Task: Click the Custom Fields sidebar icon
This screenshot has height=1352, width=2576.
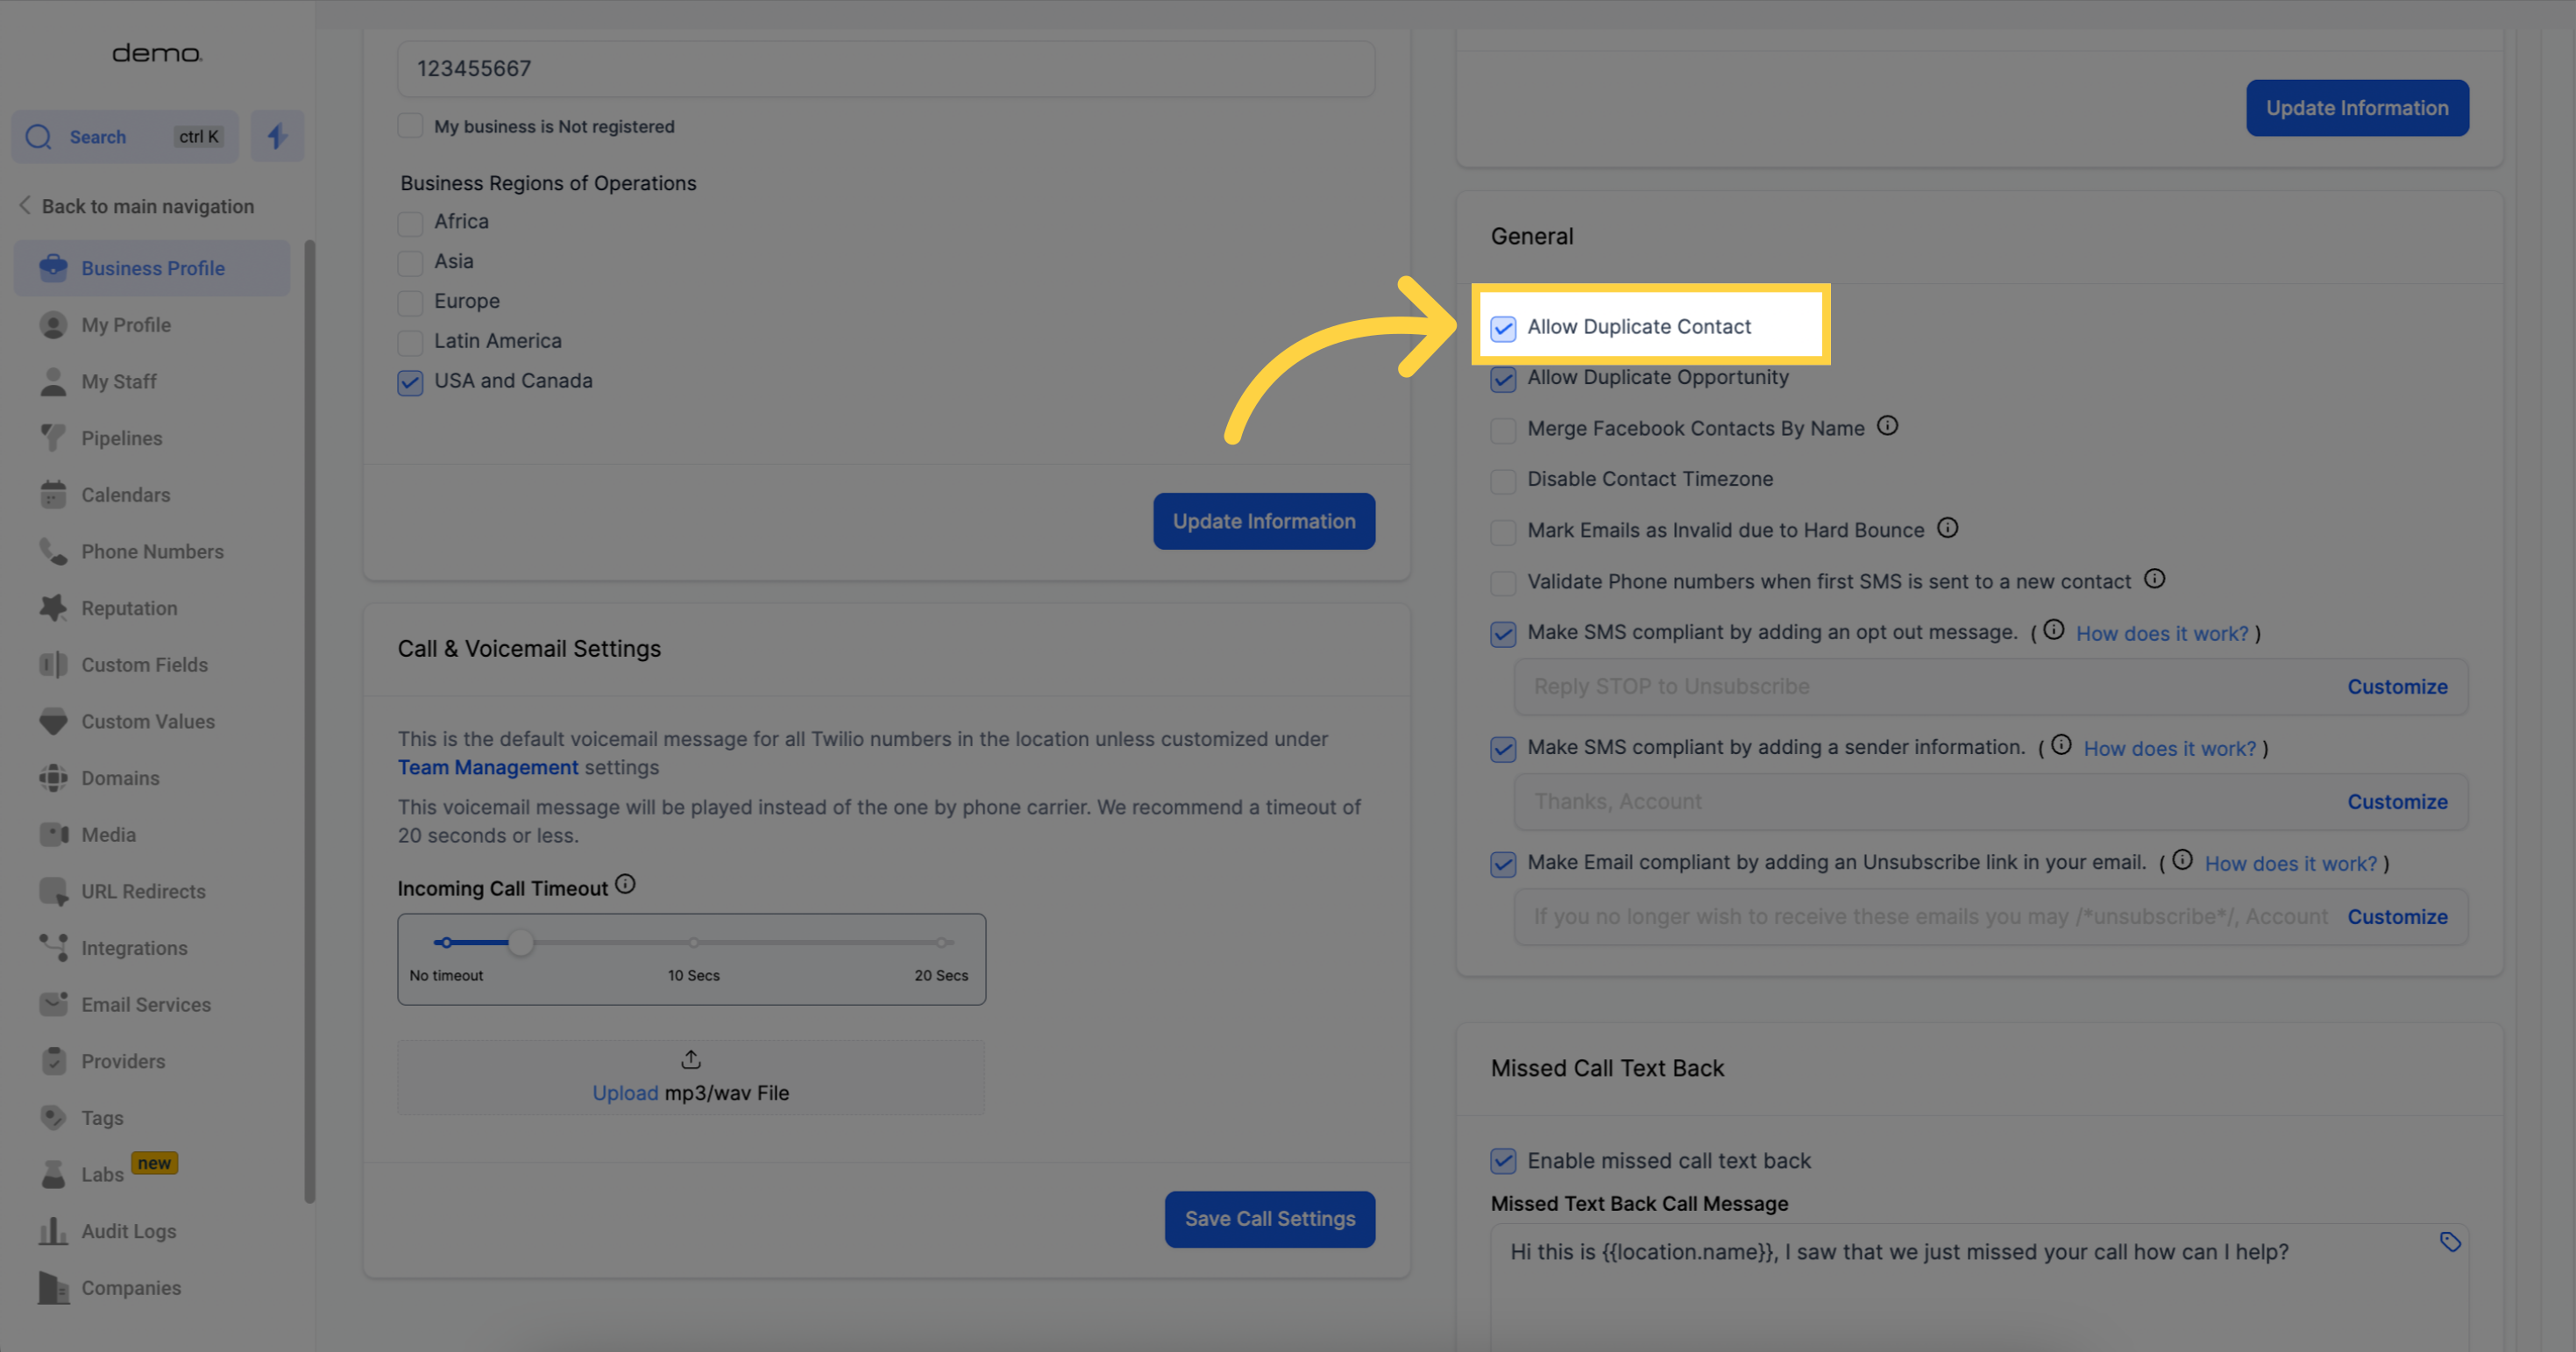Action: coord(49,663)
